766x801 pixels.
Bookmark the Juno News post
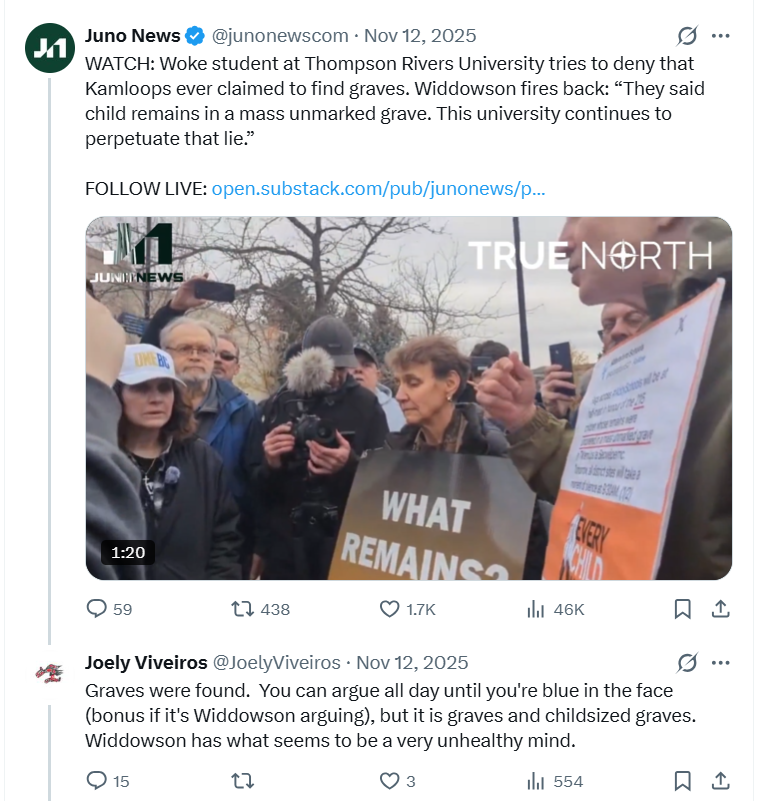coord(682,609)
